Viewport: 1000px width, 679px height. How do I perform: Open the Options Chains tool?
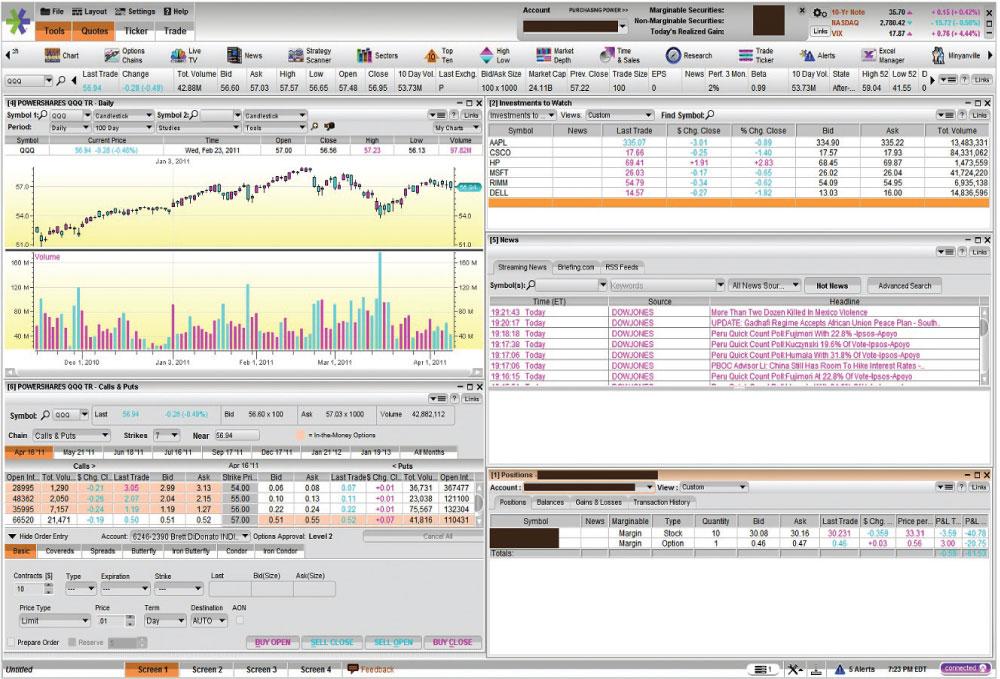pyautogui.click(x=130, y=55)
